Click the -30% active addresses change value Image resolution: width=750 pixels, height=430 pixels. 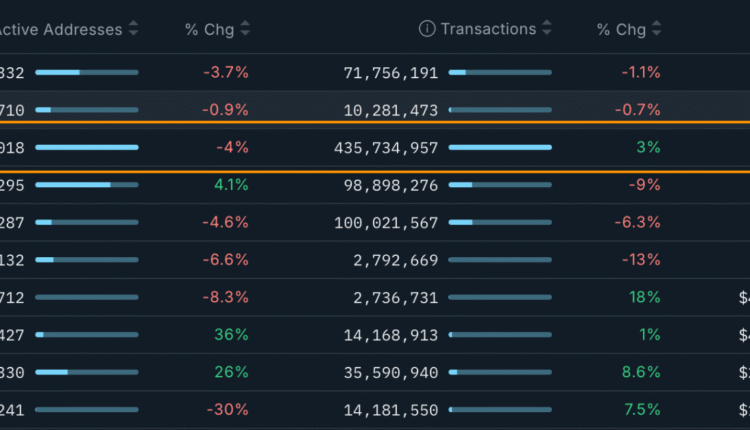pyautogui.click(x=227, y=409)
